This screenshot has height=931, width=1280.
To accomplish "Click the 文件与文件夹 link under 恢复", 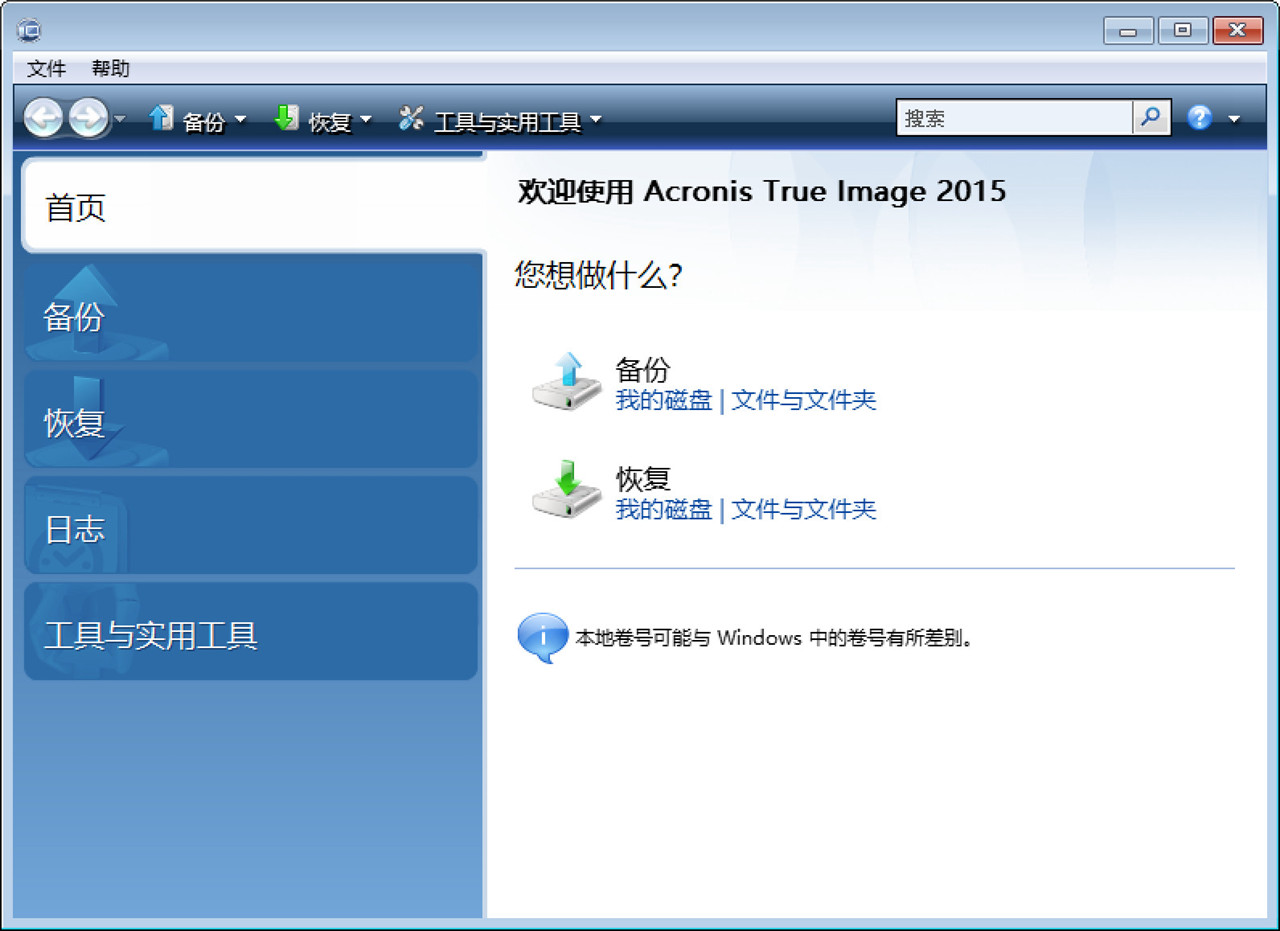I will (x=805, y=510).
